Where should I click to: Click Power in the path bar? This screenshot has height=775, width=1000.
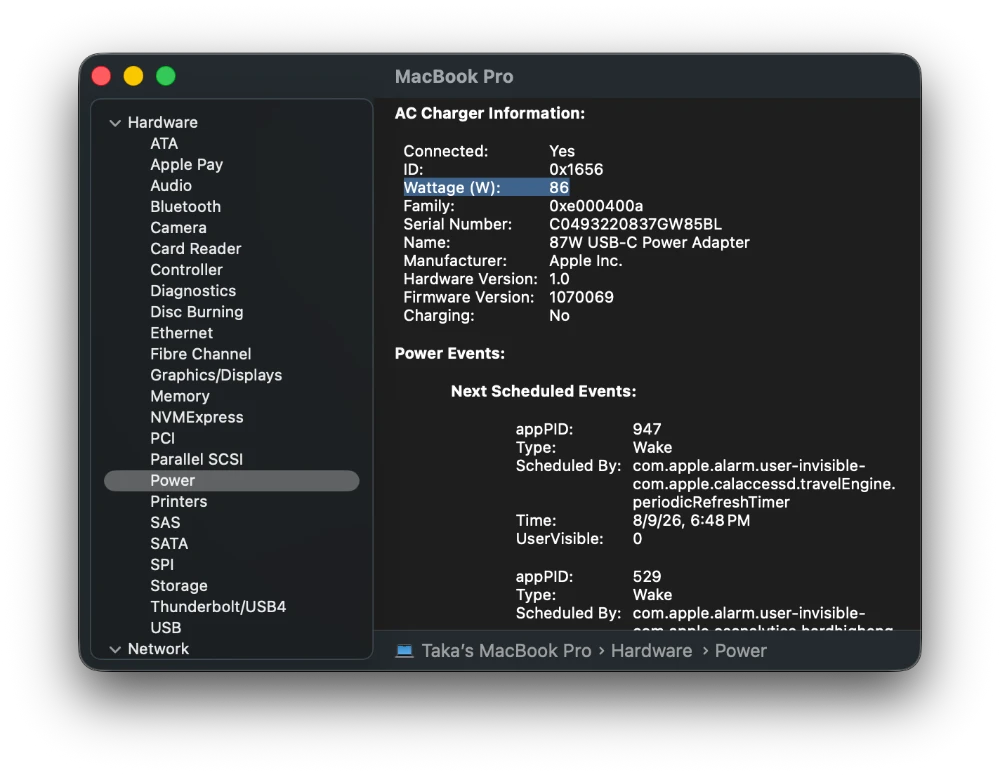[740, 651]
